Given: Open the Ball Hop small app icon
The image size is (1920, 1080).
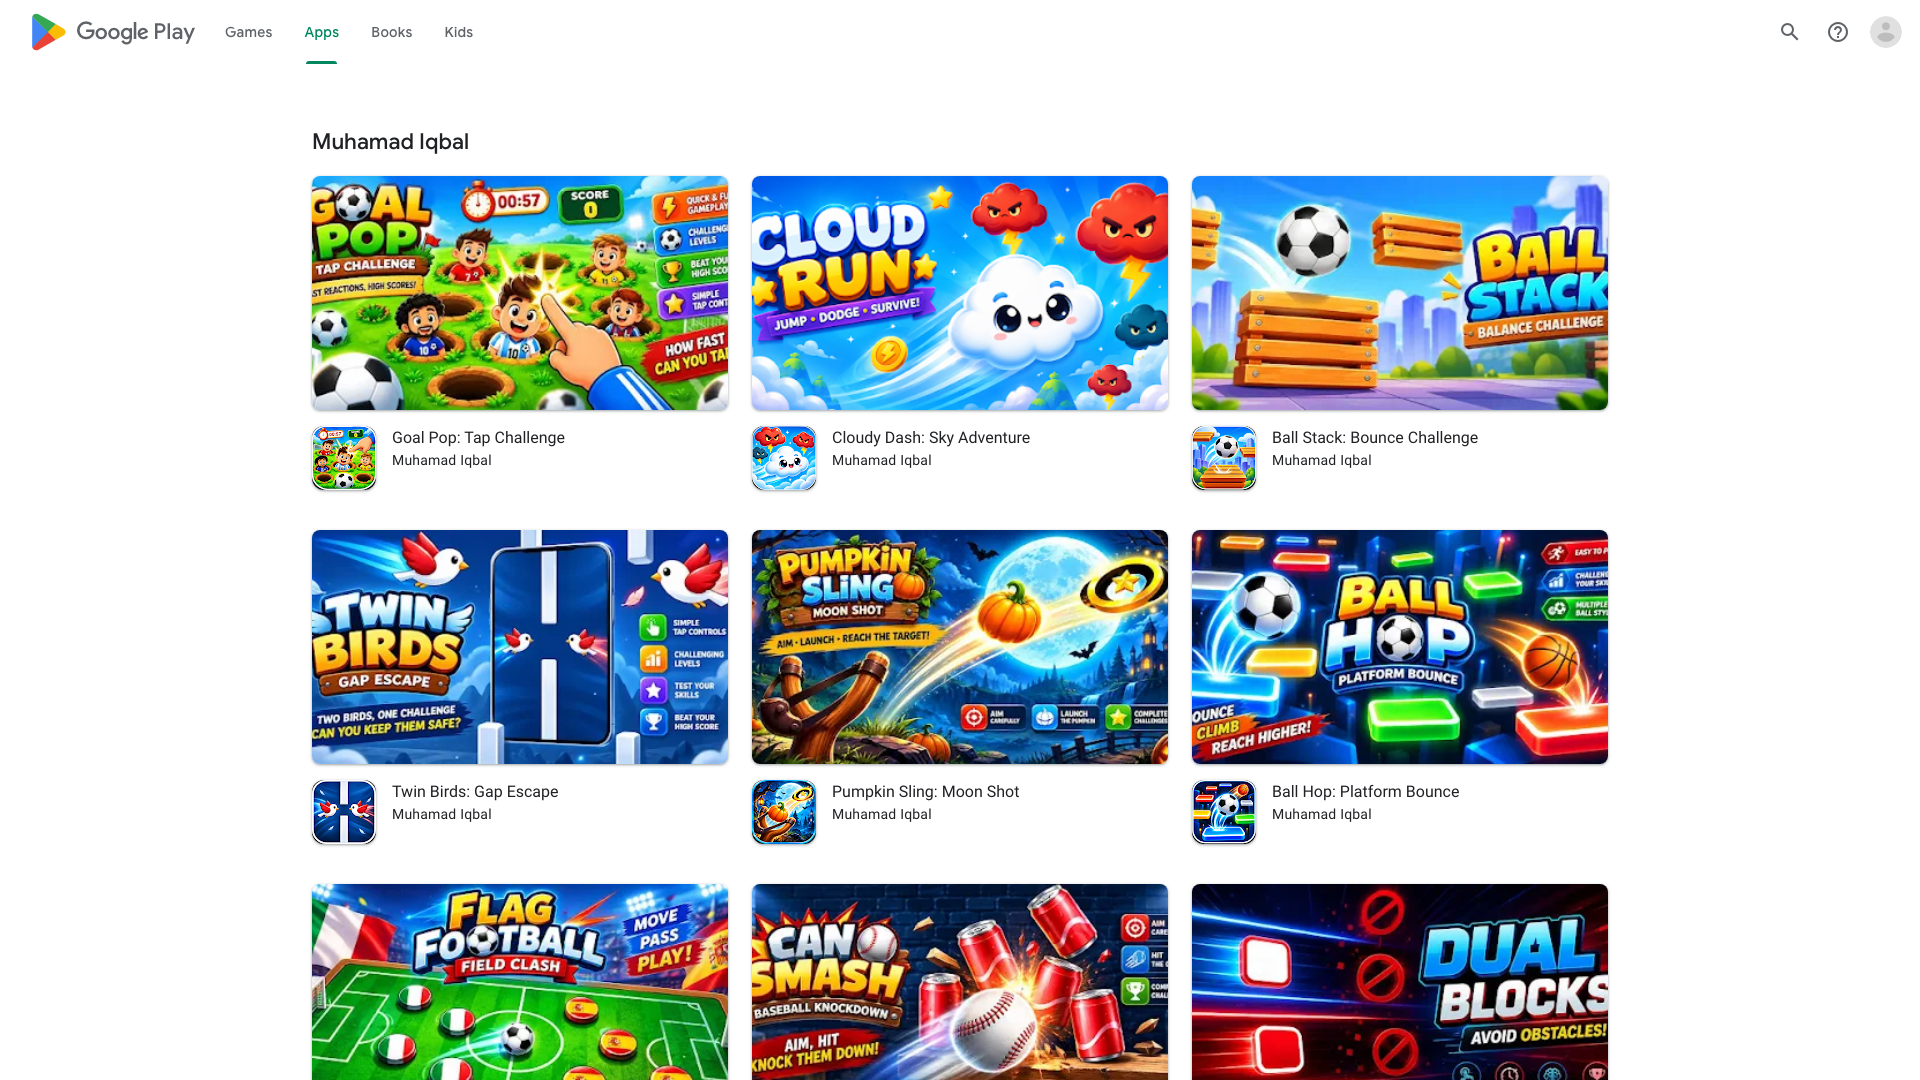Looking at the screenshot, I should [x=1224, y=812].
